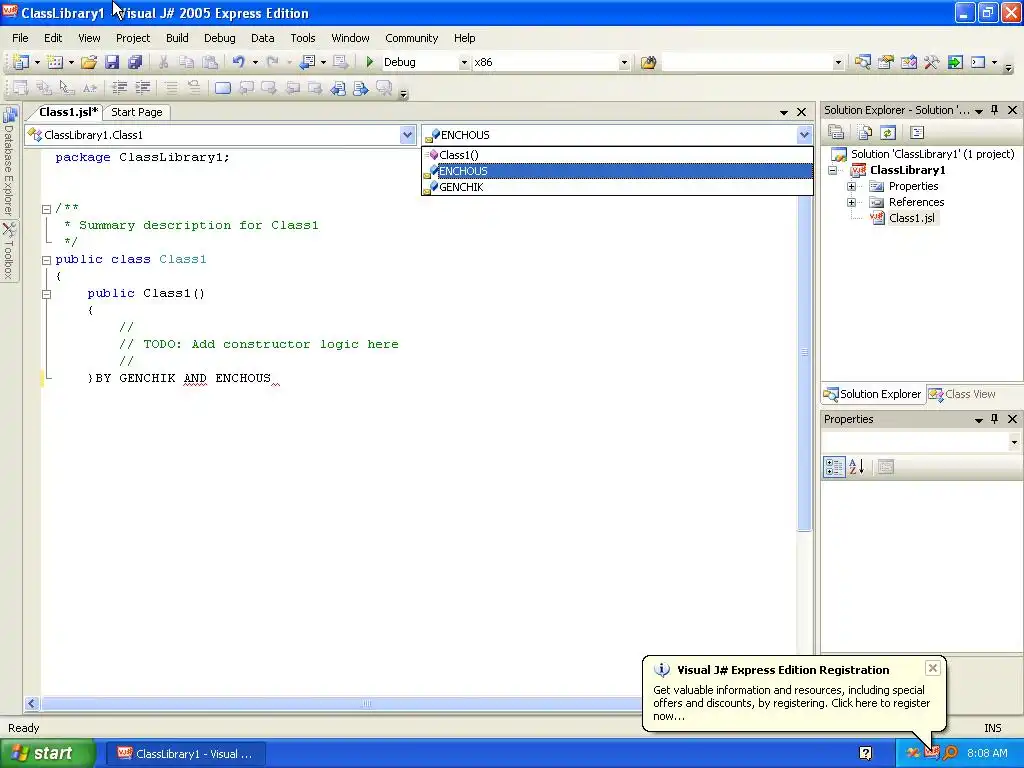Click the Add New Item toolbar icon
The width and height of the screenshot is (1024, 768).
point(56,62)
